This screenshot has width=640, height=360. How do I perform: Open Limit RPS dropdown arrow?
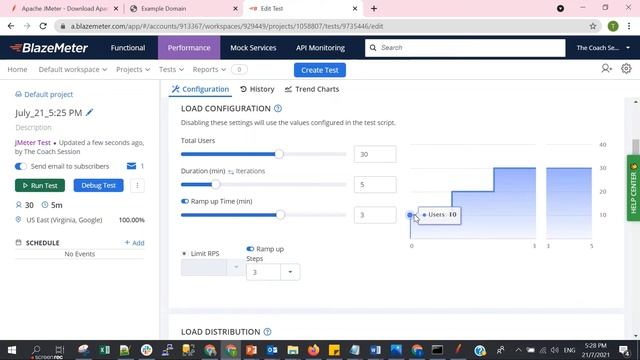pyautogui.click(x=236, y=267)
